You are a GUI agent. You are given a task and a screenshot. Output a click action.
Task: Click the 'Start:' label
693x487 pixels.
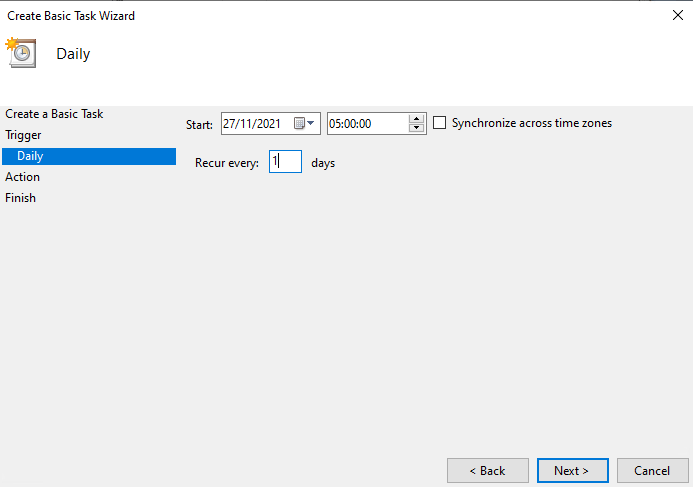tap(199, 125)
